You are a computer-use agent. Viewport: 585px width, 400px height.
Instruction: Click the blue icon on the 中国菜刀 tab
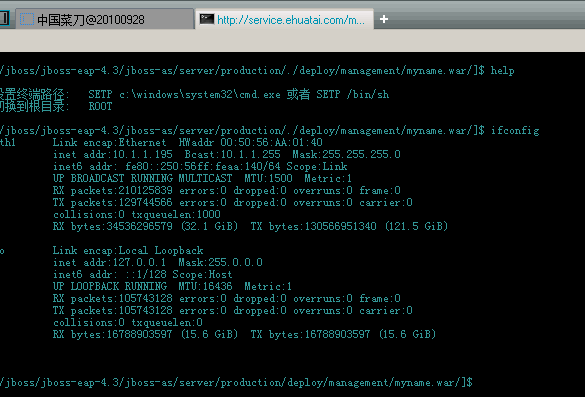point(27,19)
